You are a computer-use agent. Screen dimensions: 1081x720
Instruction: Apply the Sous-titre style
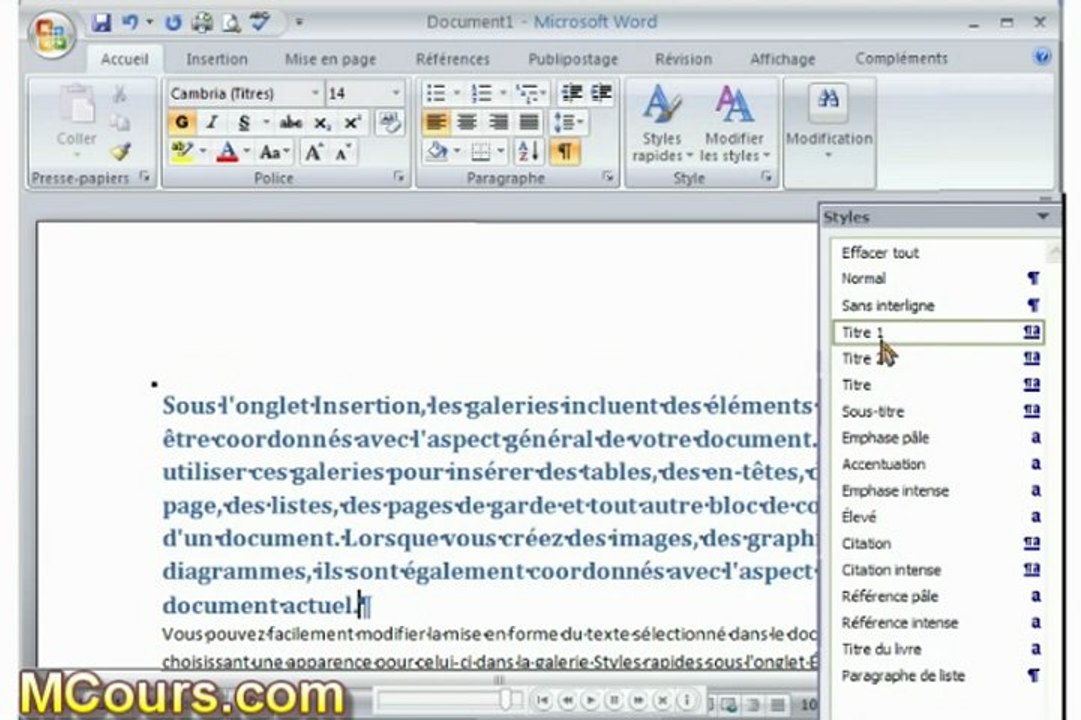(938, 412)
